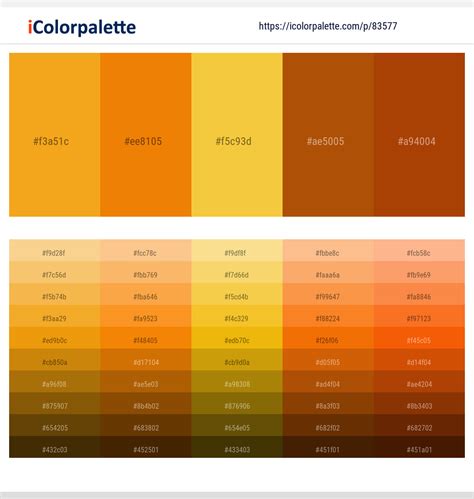
Task: Pick the #edb70c golden cell
Action: click(x=237, y=338)
